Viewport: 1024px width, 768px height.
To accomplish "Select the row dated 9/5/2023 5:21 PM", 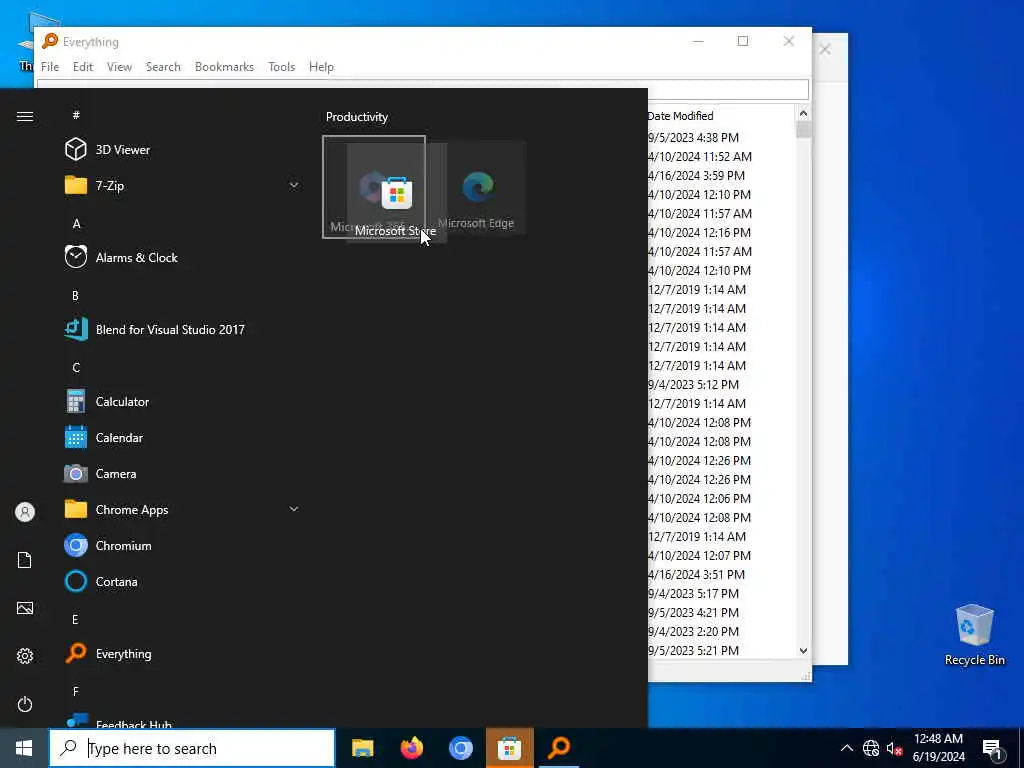I will click(694, 650).
